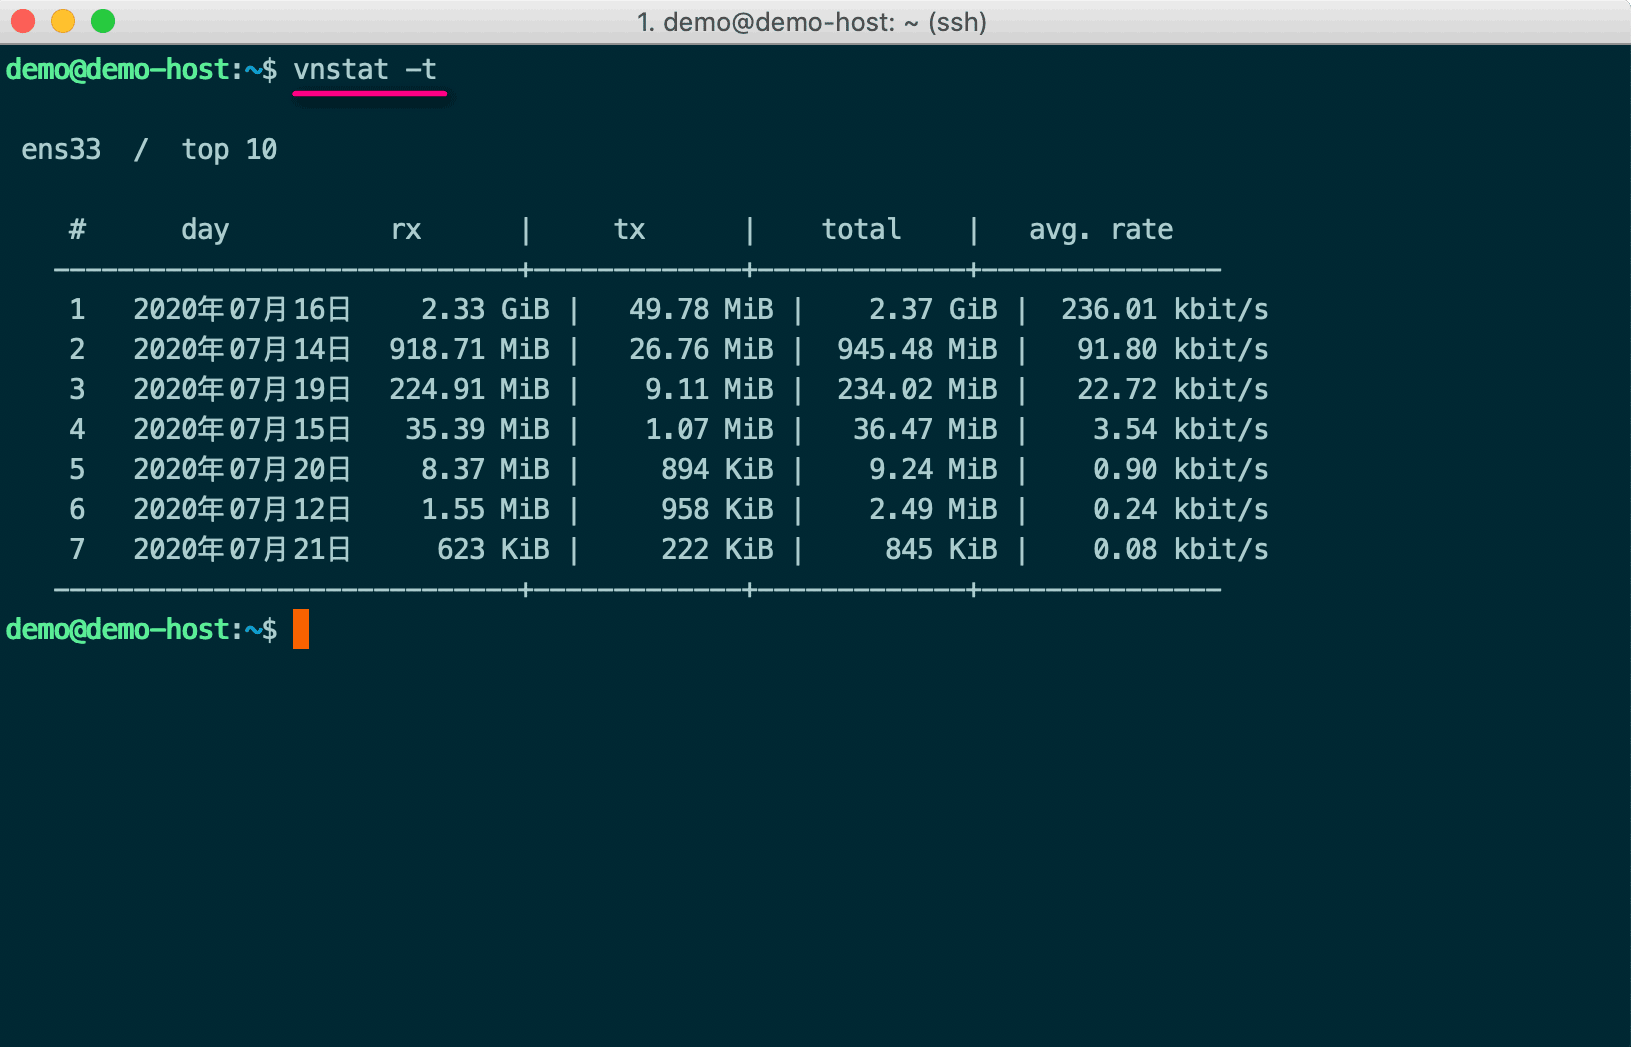Click the red close window button
The height and width of the screenshot is (1047, 1631).
[23, 21]
